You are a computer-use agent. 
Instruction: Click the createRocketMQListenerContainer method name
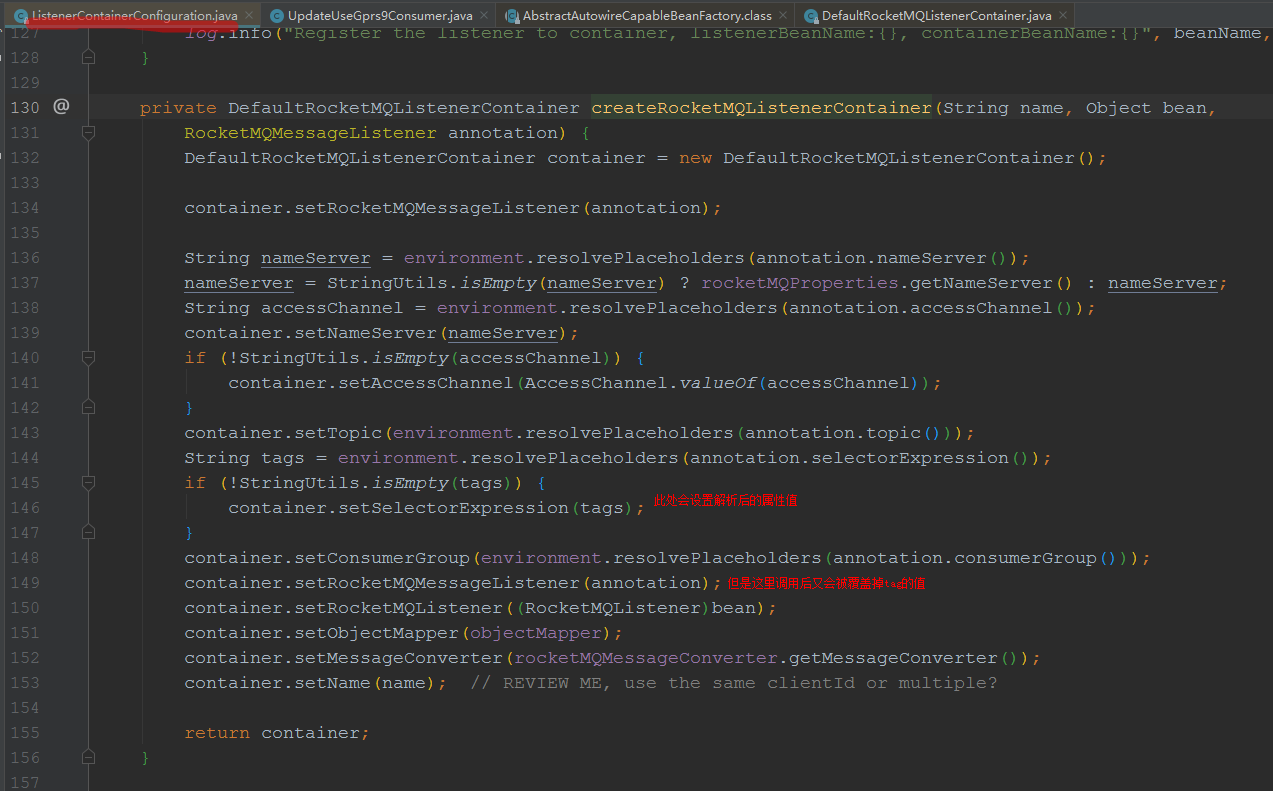click(x=762, y=108)
